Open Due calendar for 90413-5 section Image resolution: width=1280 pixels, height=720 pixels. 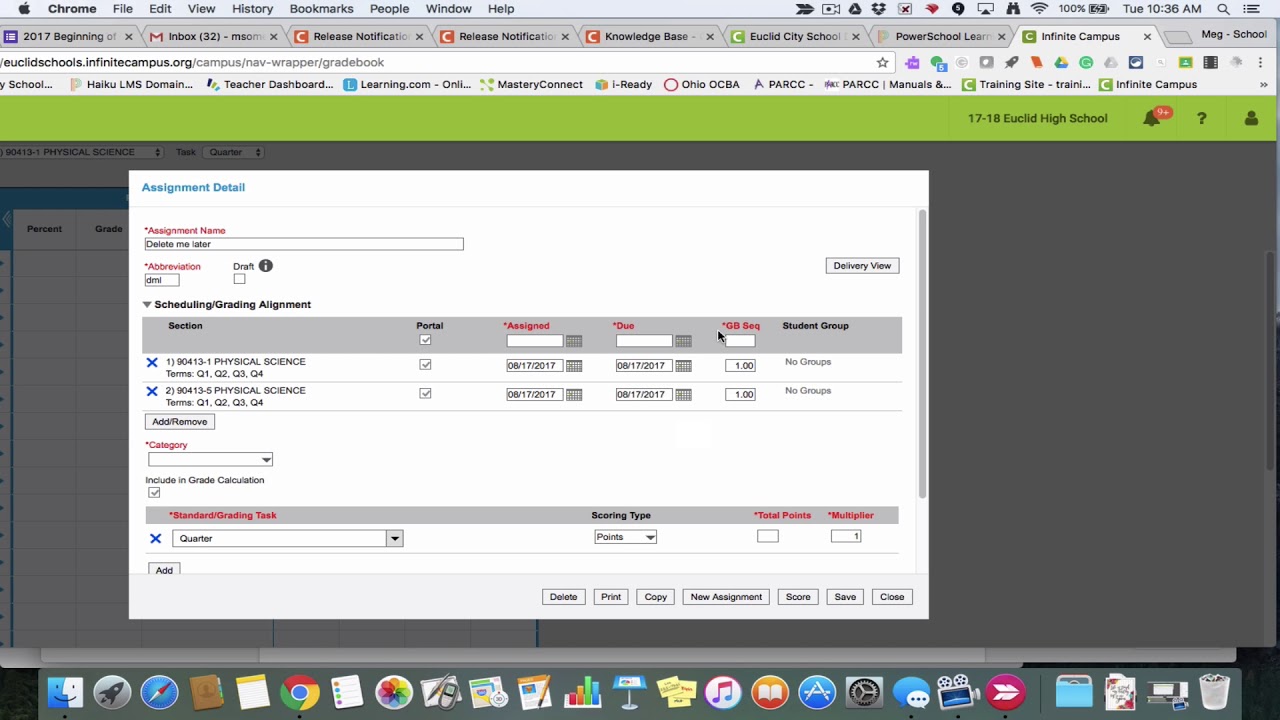(x=683, y=395)
